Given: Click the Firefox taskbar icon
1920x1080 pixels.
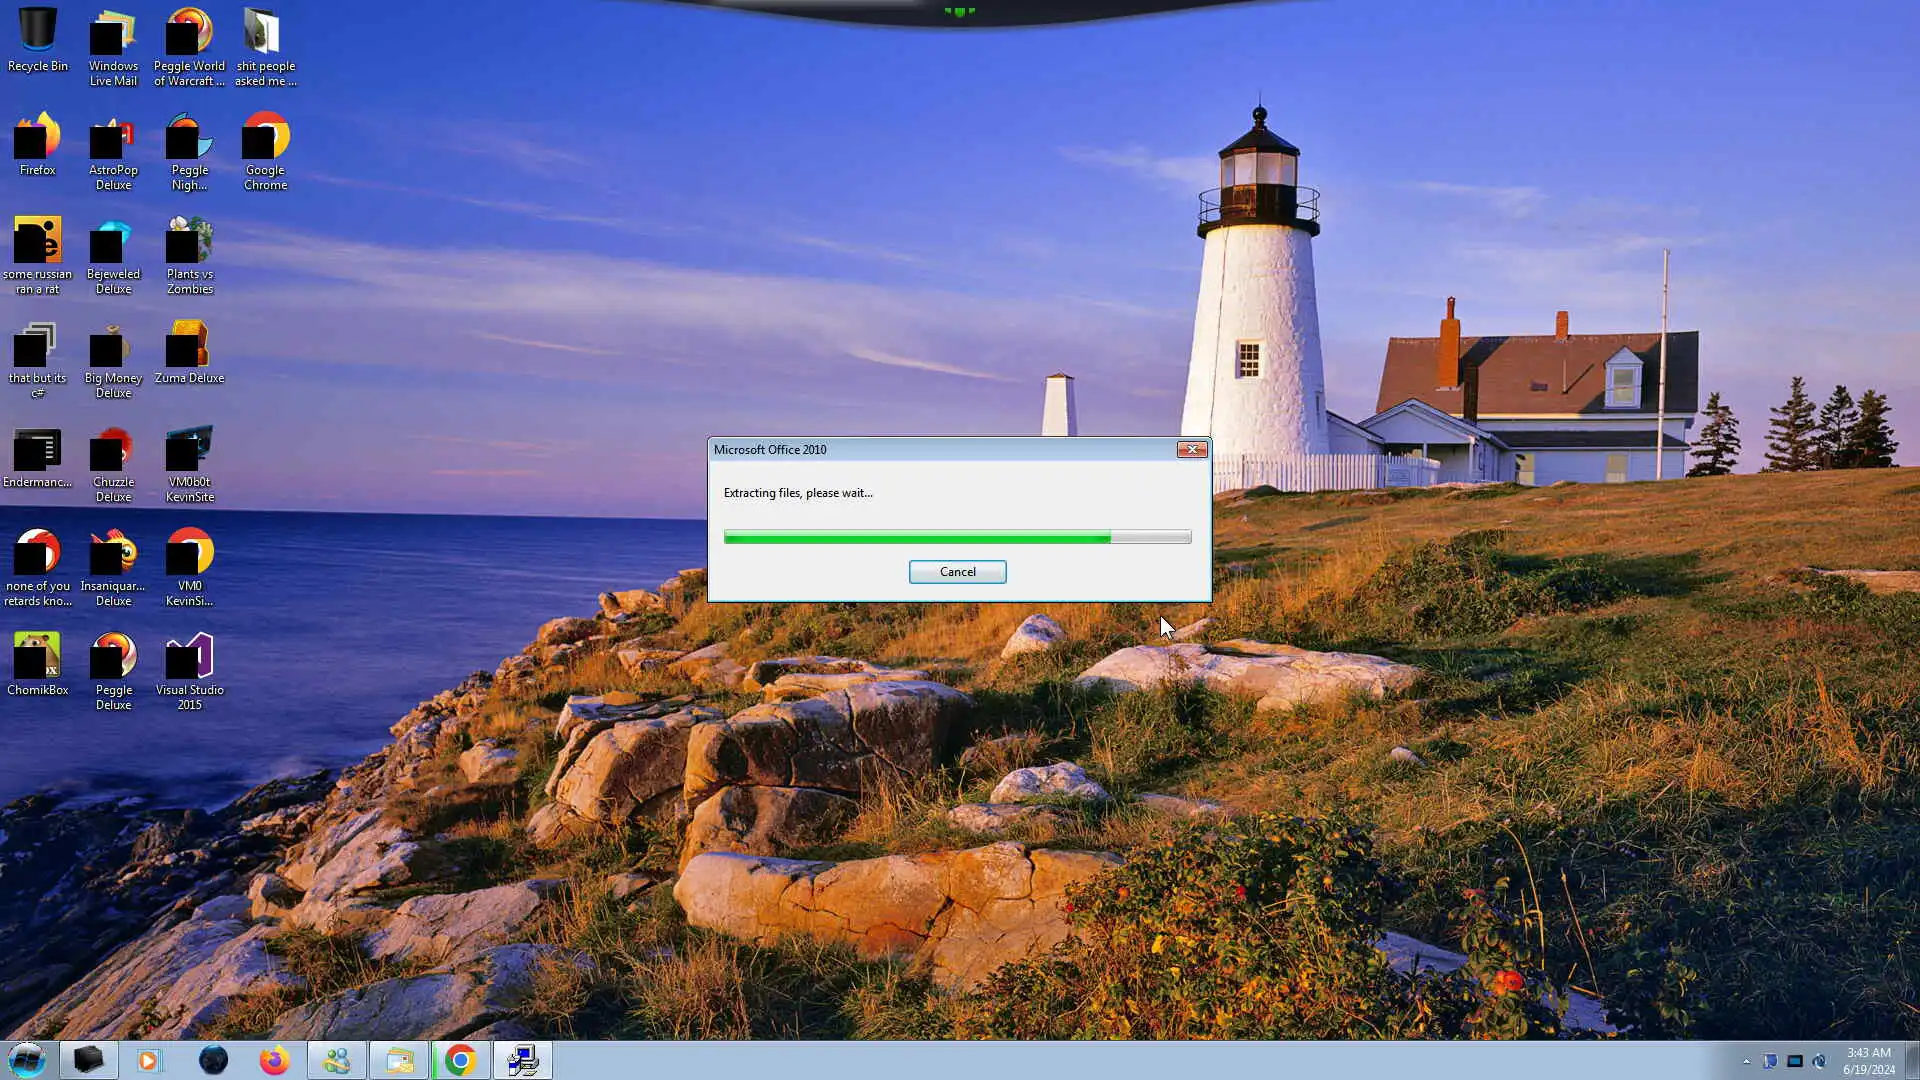Looking at the screenshot, I should pyautogui.click(x=274, y=1060).
